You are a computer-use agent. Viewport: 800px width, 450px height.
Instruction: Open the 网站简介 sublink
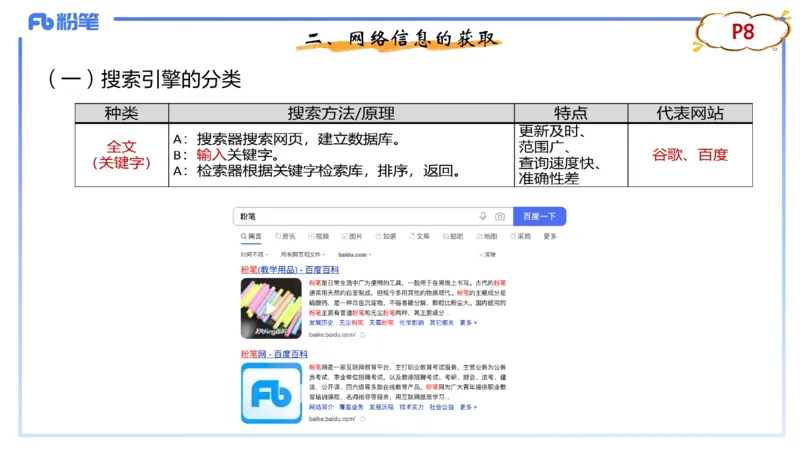pyautogui.click(x=321, y=407)
